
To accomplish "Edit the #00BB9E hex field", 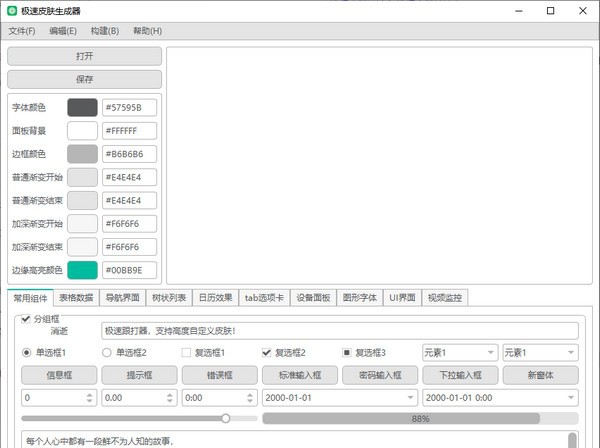I will [129, 270].
